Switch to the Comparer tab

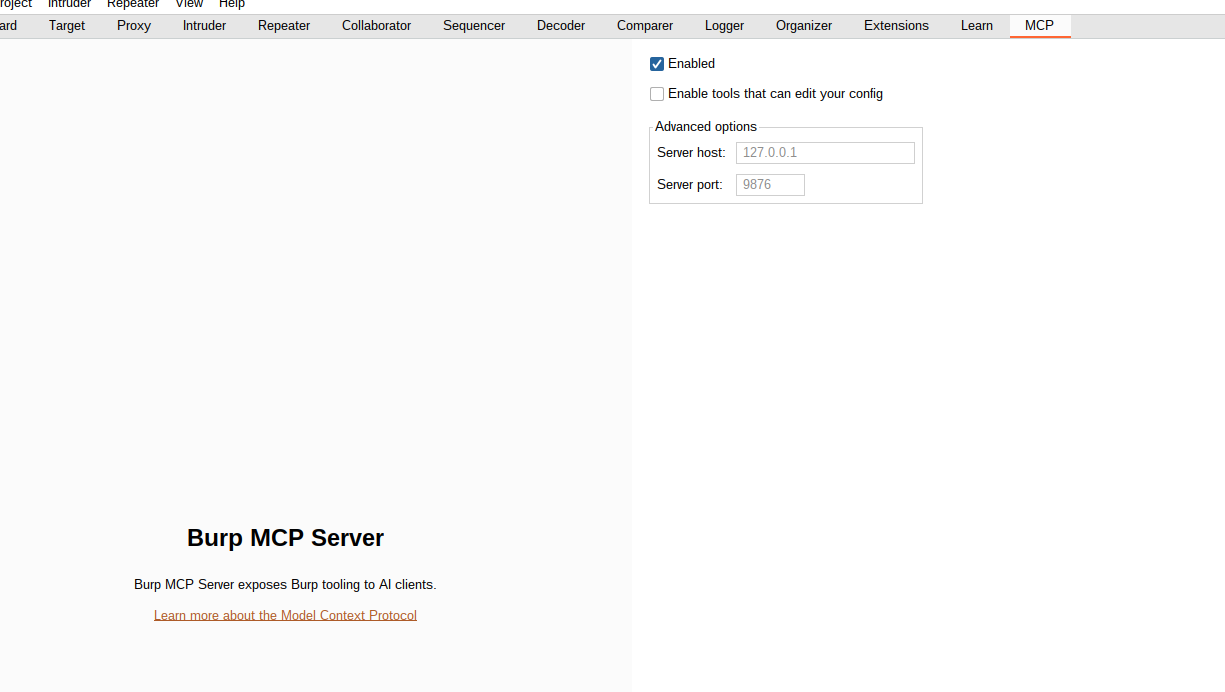tap(645, 26)
